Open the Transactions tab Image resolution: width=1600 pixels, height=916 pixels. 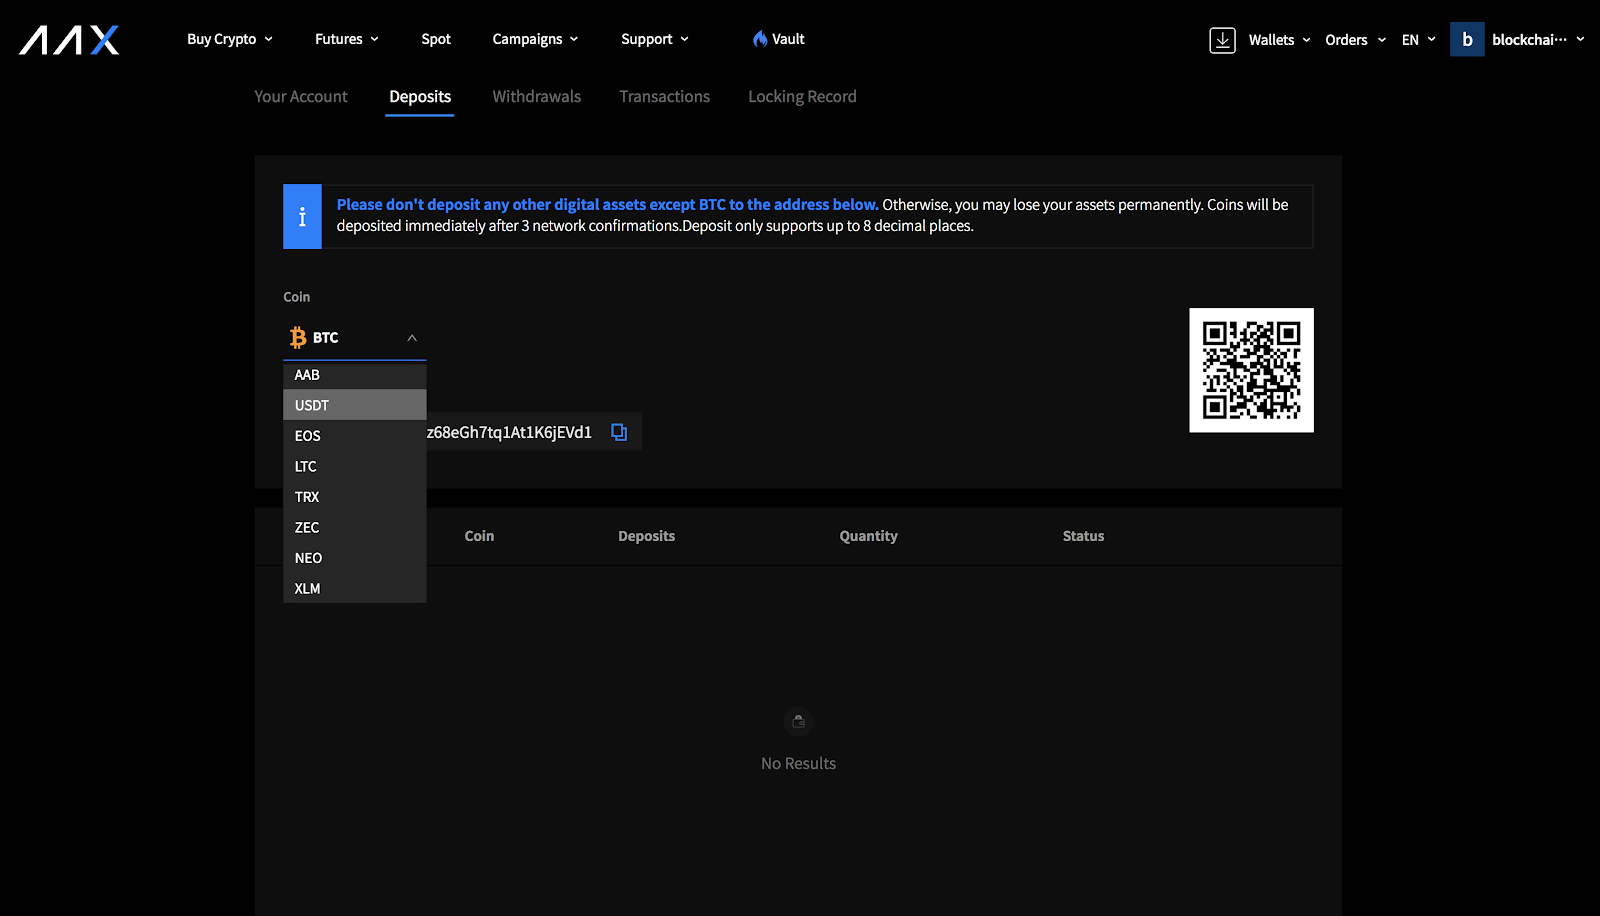click(664, 97)
